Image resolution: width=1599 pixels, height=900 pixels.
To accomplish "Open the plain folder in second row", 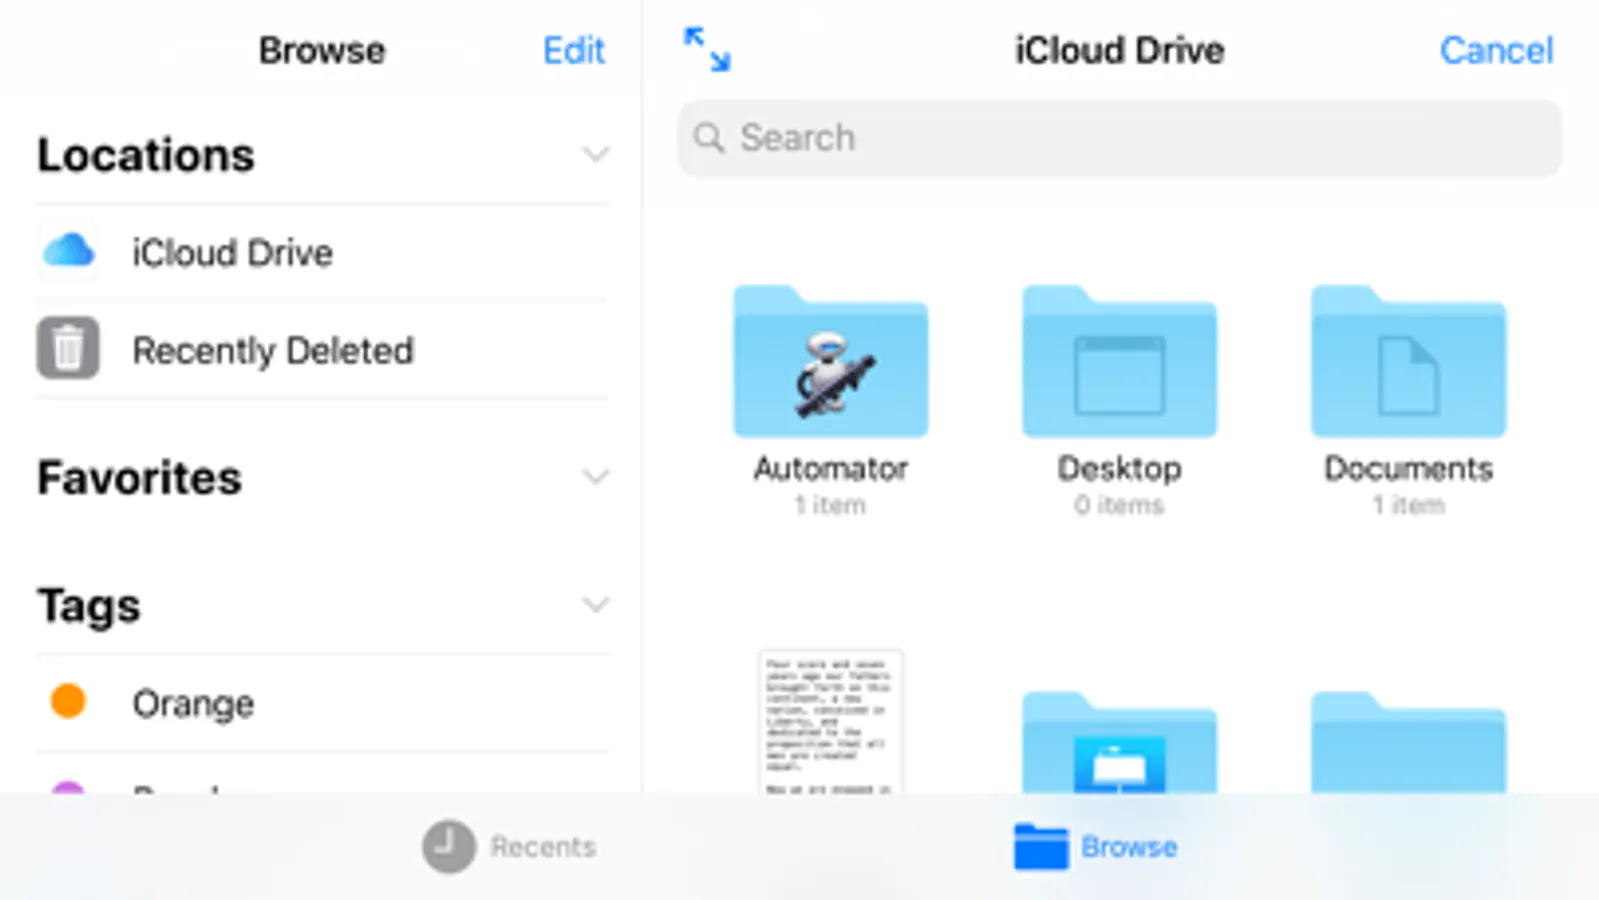I will [1408, 742].
